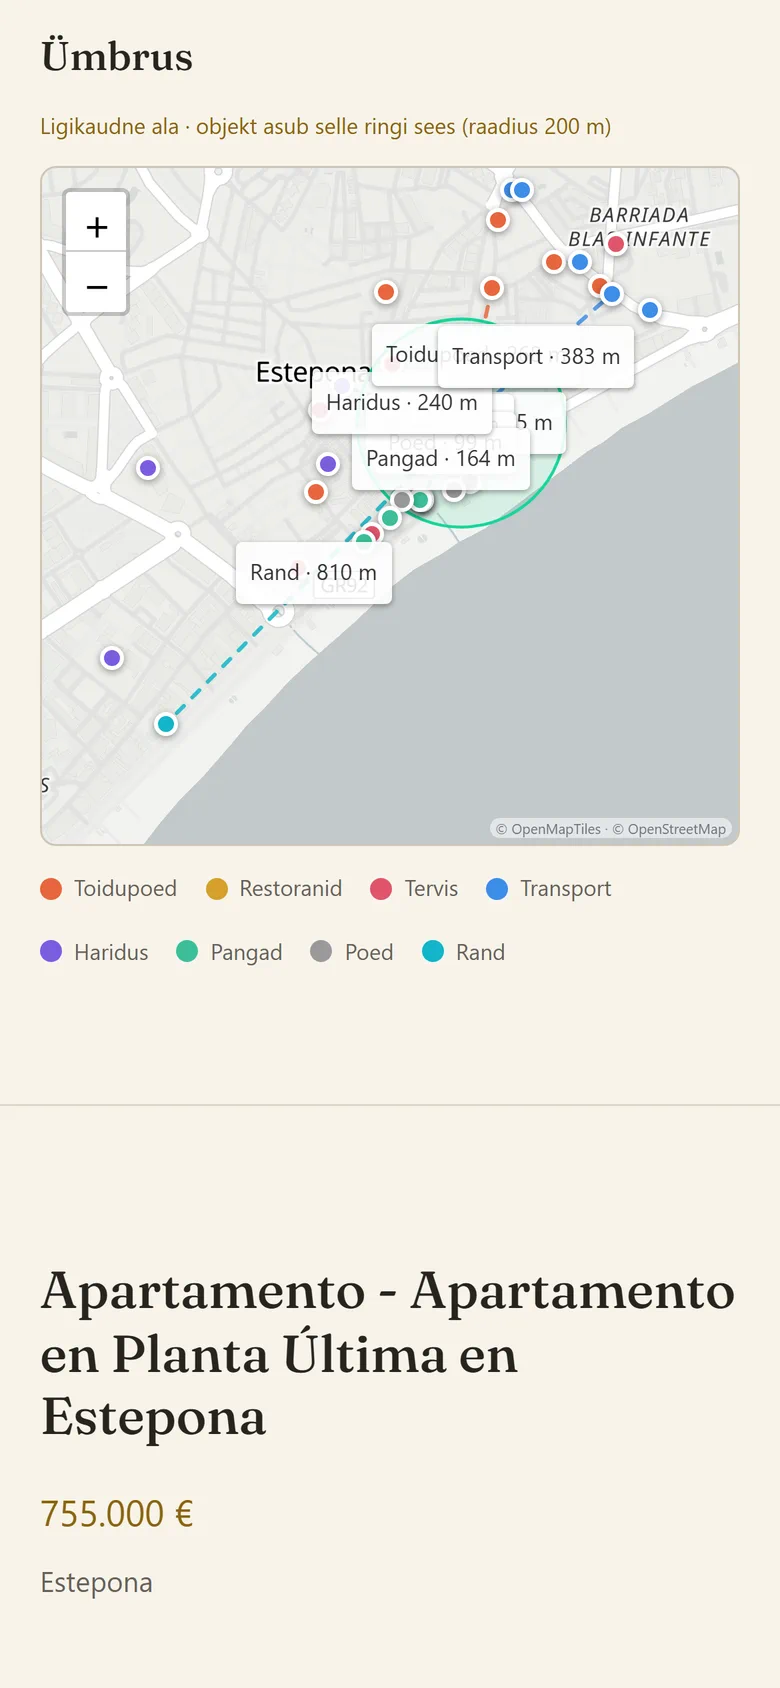Toggle Toidupoed legend category
This screenshot has width=780, height=1688.
pos(108,889)
